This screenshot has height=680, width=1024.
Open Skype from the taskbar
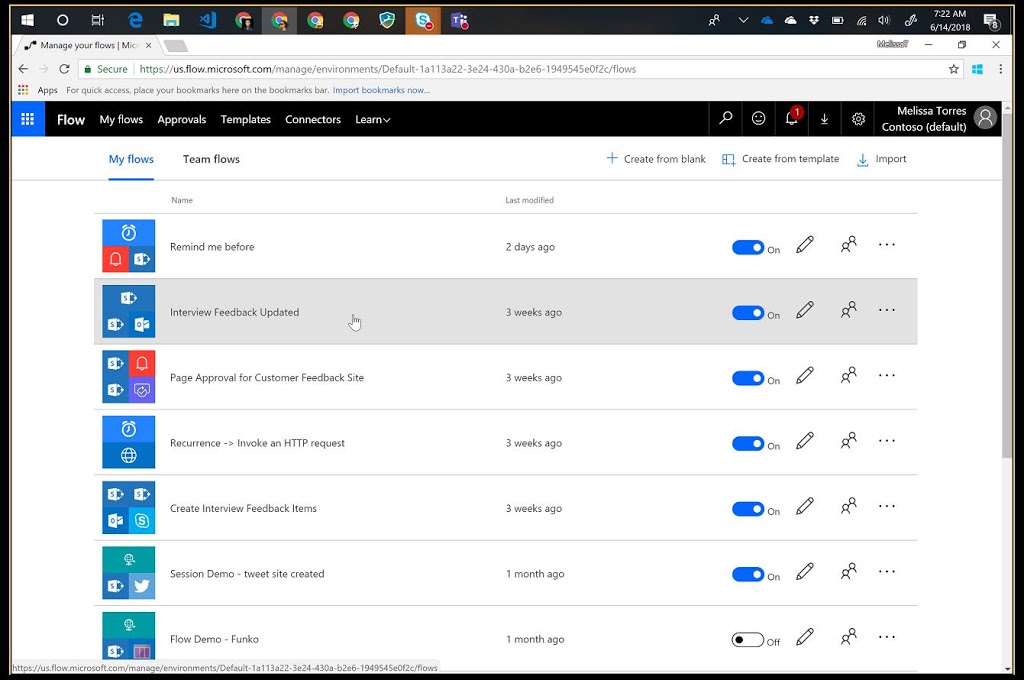click(423, 20)
